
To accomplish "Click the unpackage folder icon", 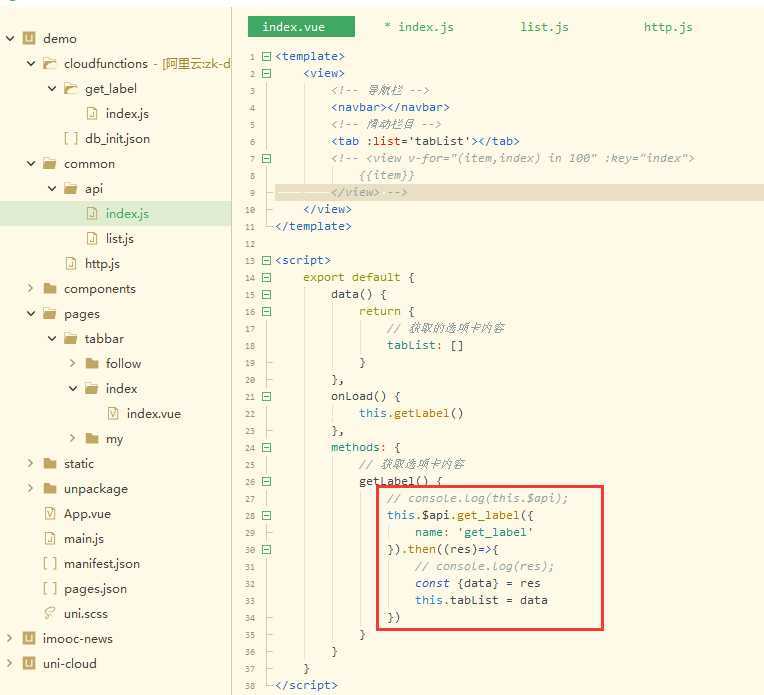I will coord(50,488).
